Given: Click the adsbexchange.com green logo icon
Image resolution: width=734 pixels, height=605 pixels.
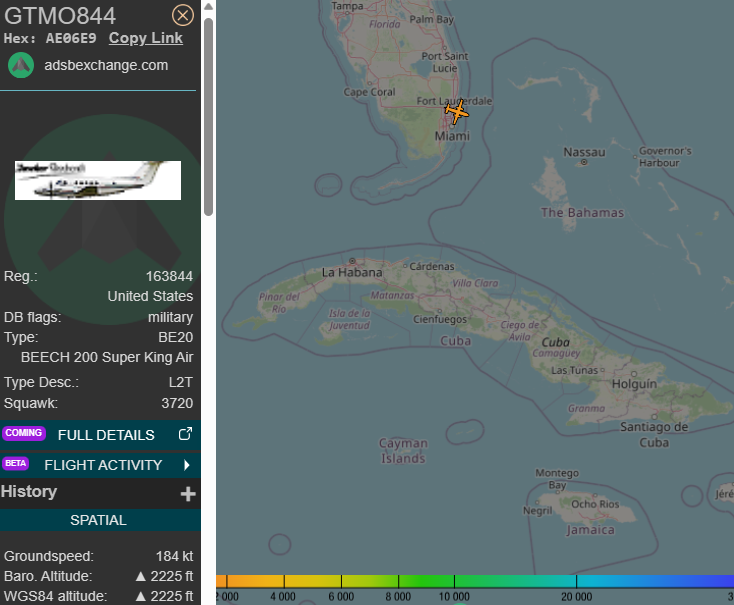Looking at the screenshot, I should click(x=21, y=65).
